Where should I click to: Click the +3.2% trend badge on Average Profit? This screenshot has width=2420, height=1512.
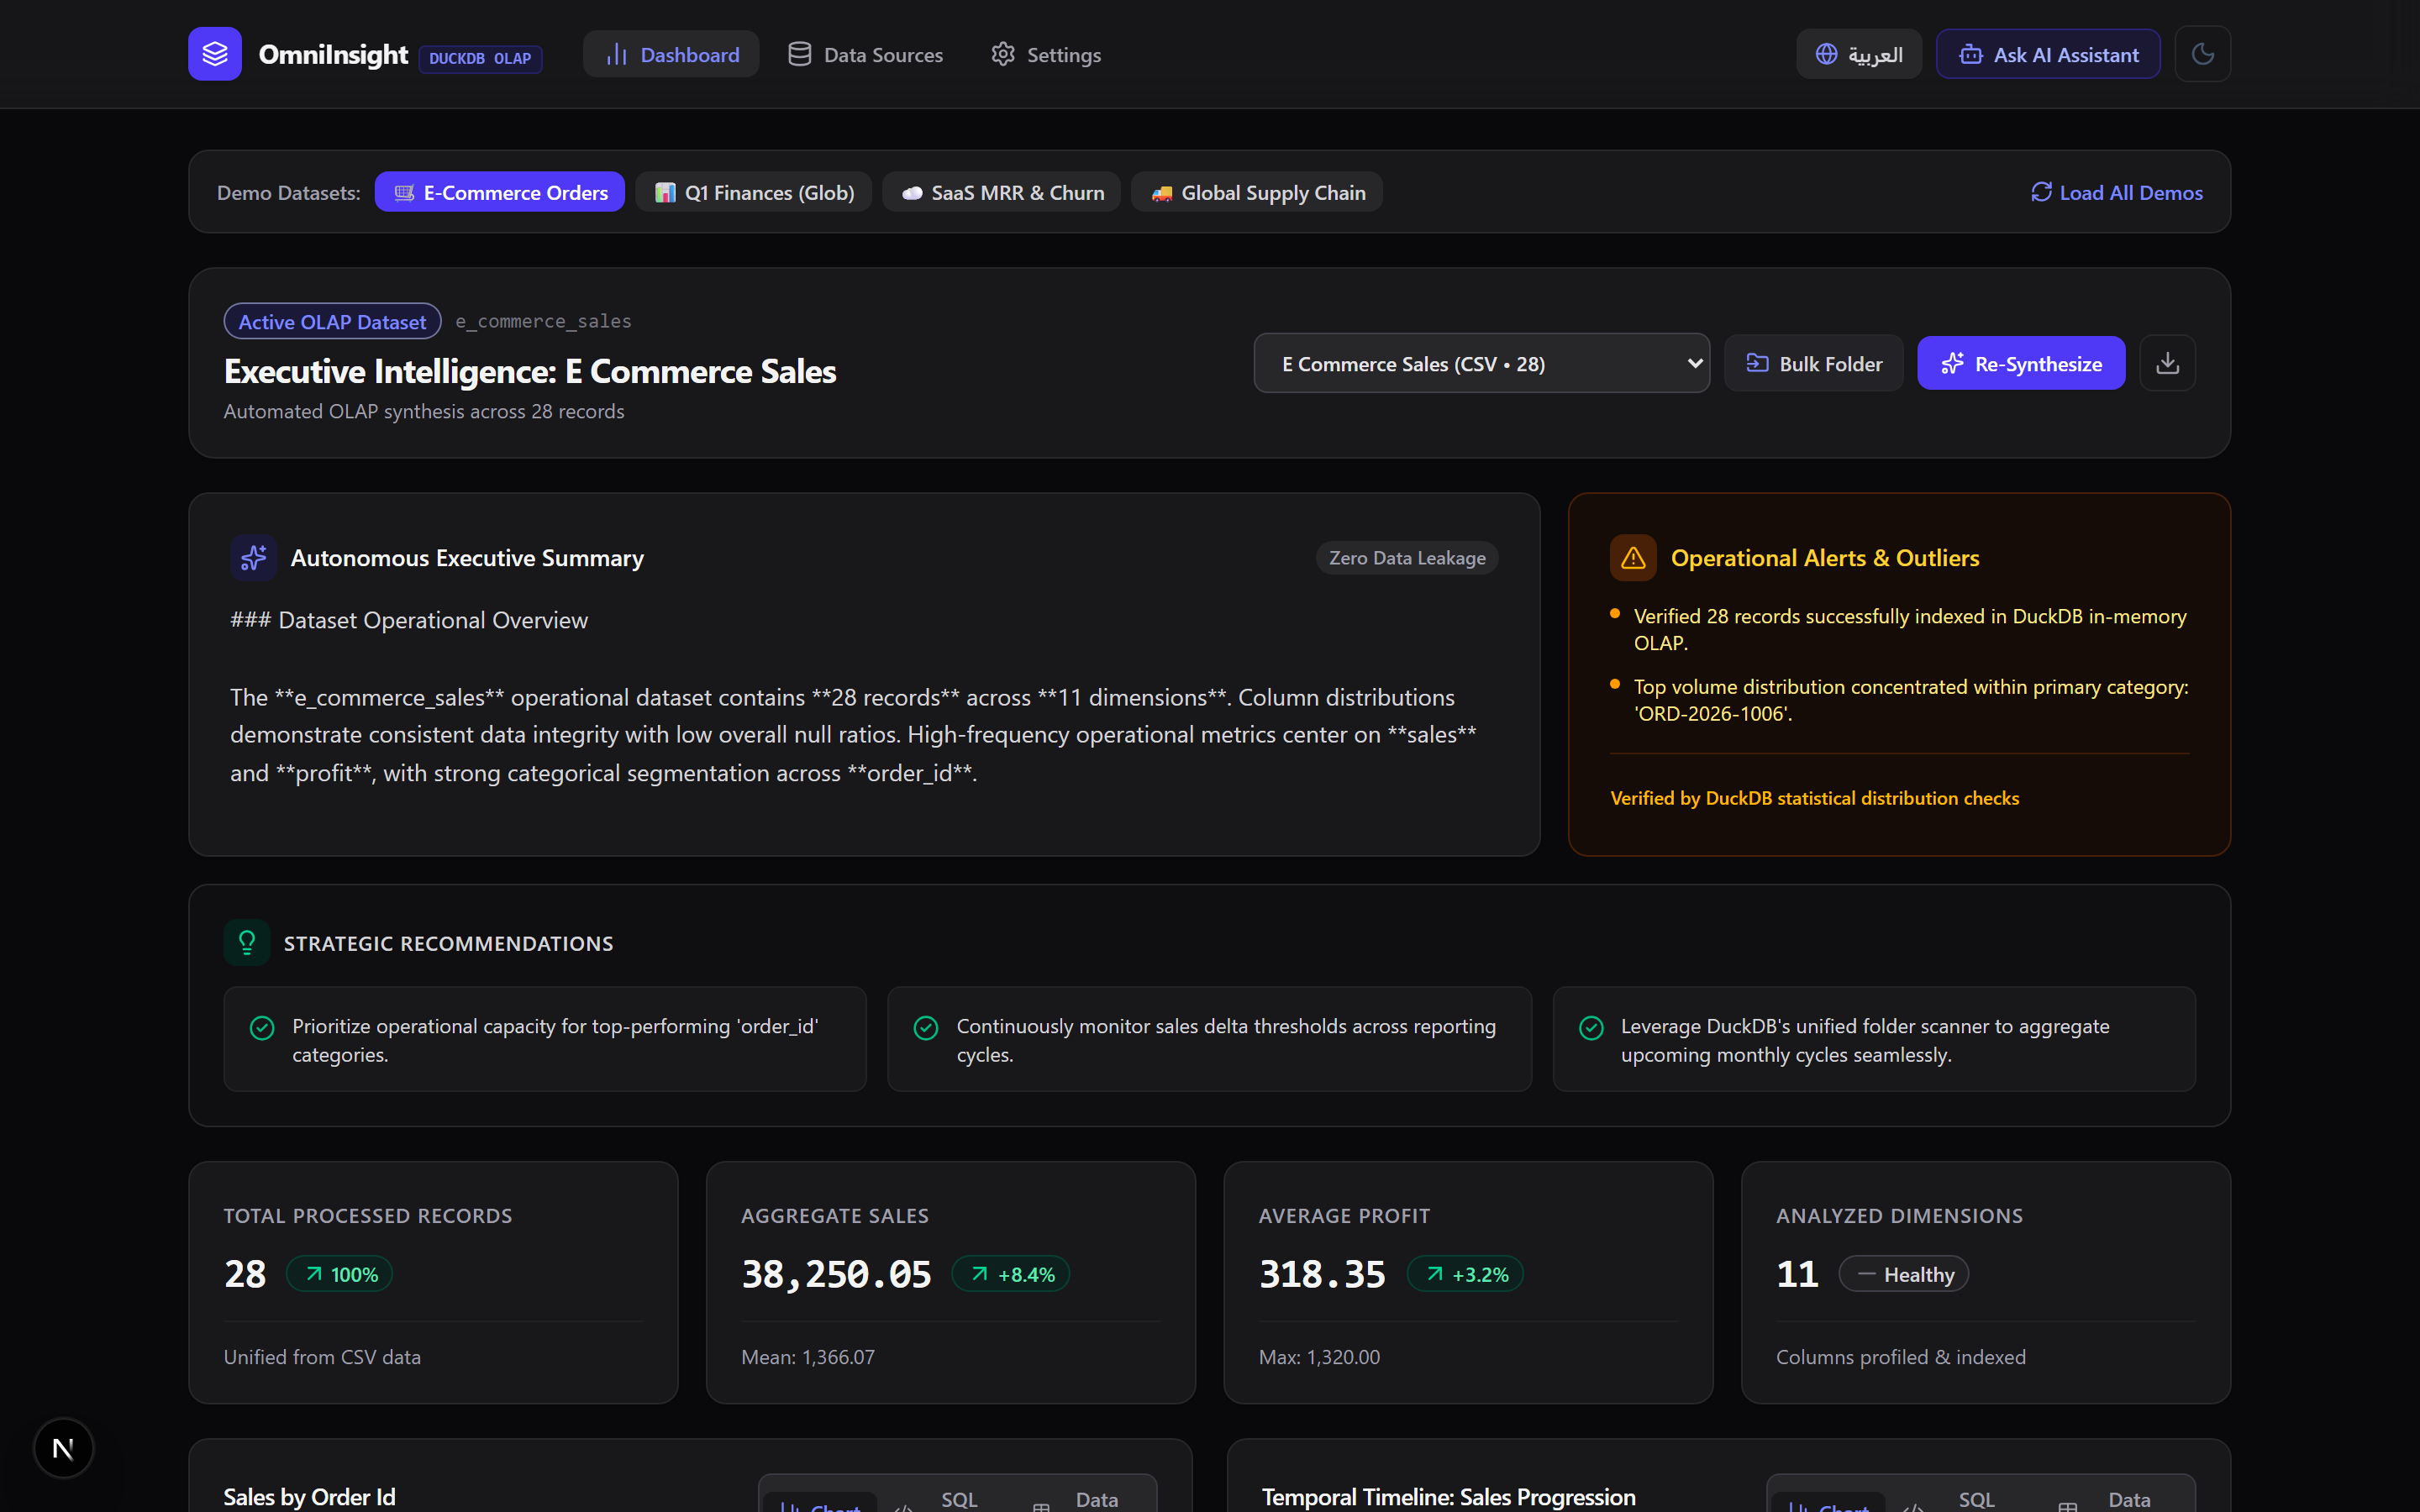click(x=1465, y=1274)
